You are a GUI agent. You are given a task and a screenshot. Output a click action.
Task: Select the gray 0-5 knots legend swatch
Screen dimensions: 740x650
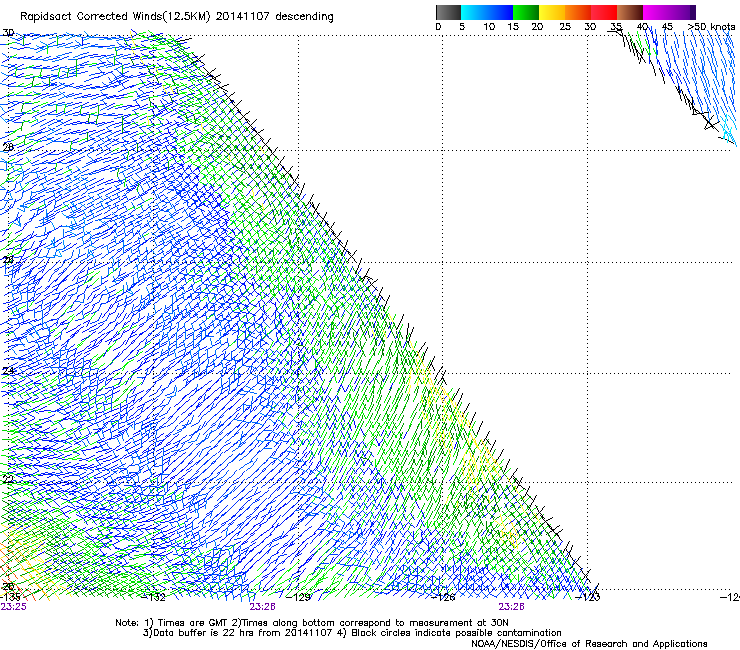(x=448, y=12)
